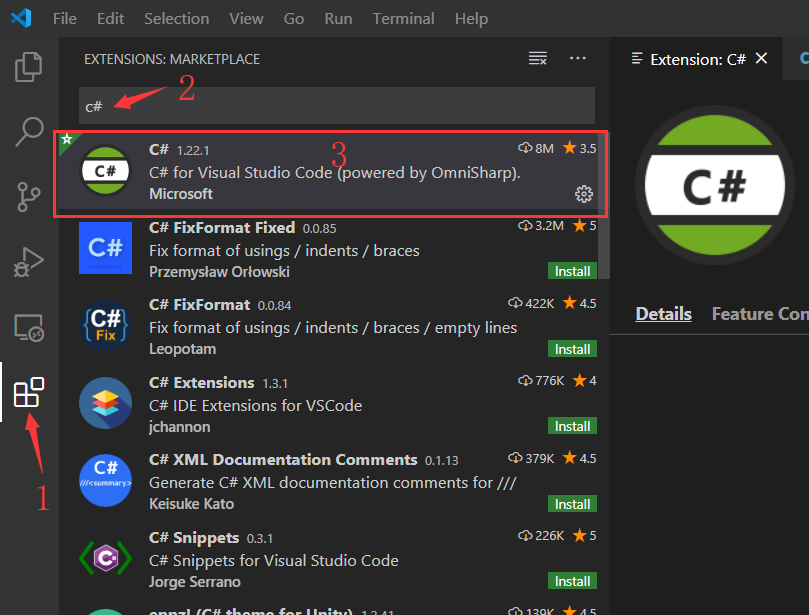The width and height of the screenshot is (809, 615).
Task: Click the recommended star badge on C#
Action: pyautogui.click(x=67, y=139)
